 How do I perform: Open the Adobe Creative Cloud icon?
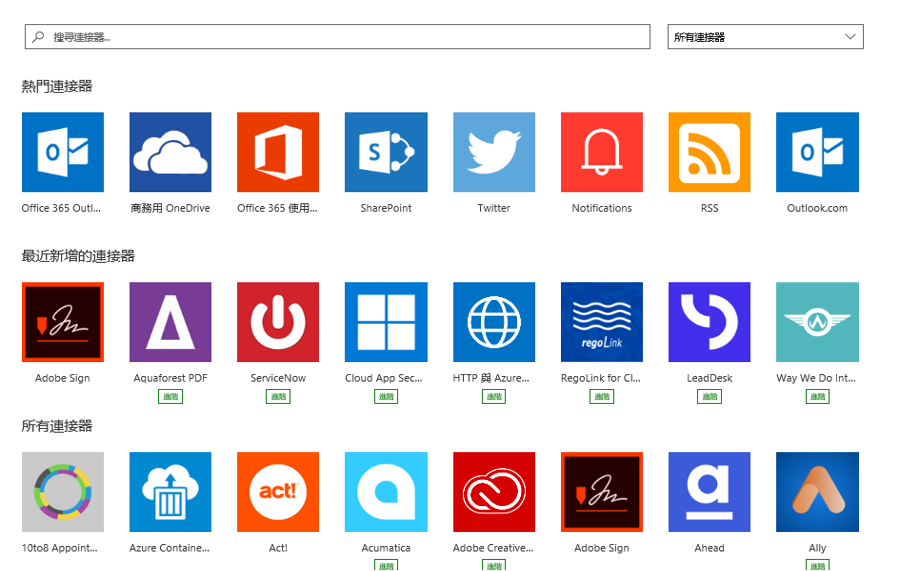pyautogui.click(x=494, y=492)
